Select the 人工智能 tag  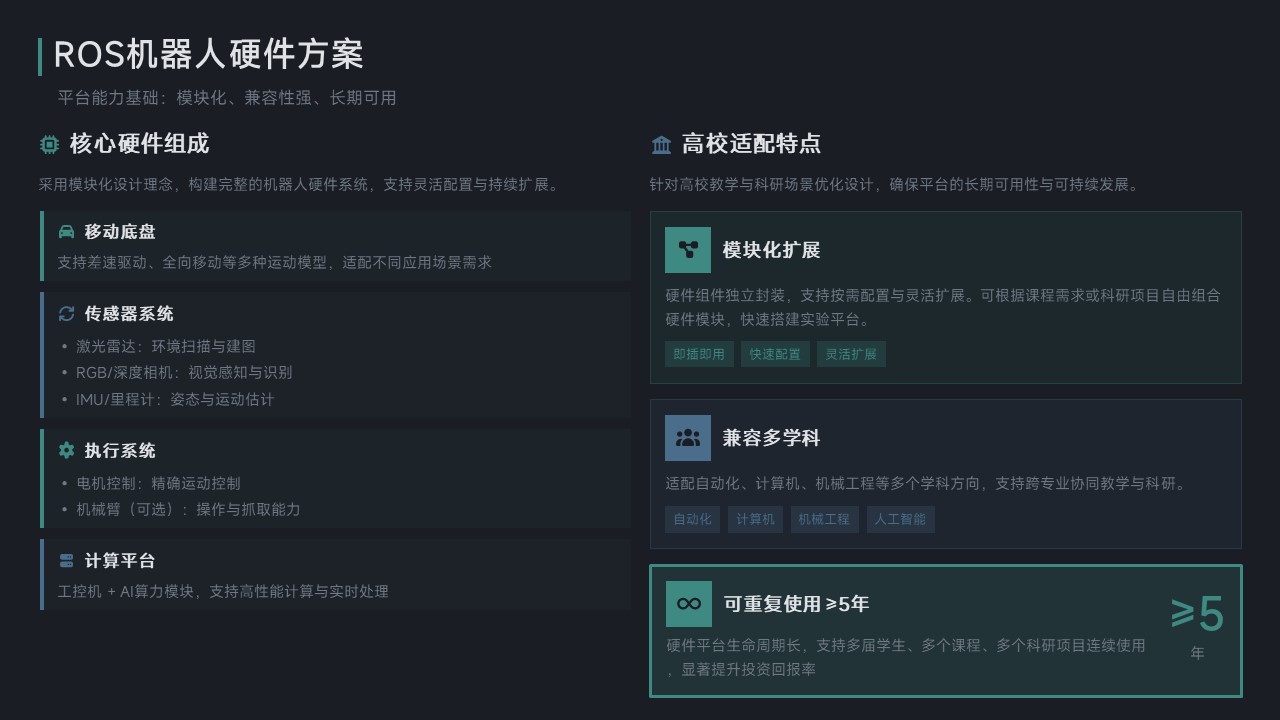(x=900, y=519)
